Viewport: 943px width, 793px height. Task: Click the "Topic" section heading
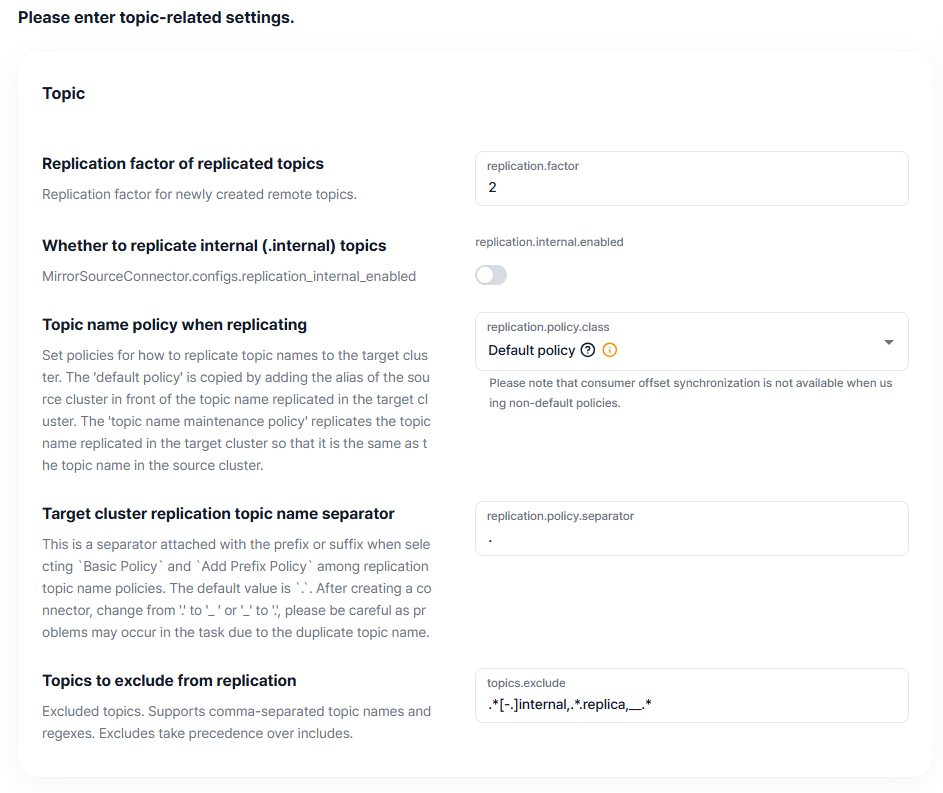[x=64, y=93]
